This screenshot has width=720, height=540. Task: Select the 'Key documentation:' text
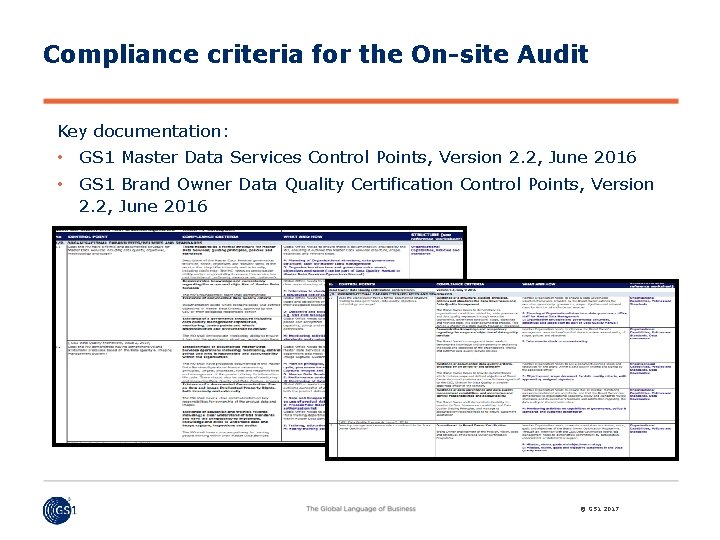tap(143, 131)
